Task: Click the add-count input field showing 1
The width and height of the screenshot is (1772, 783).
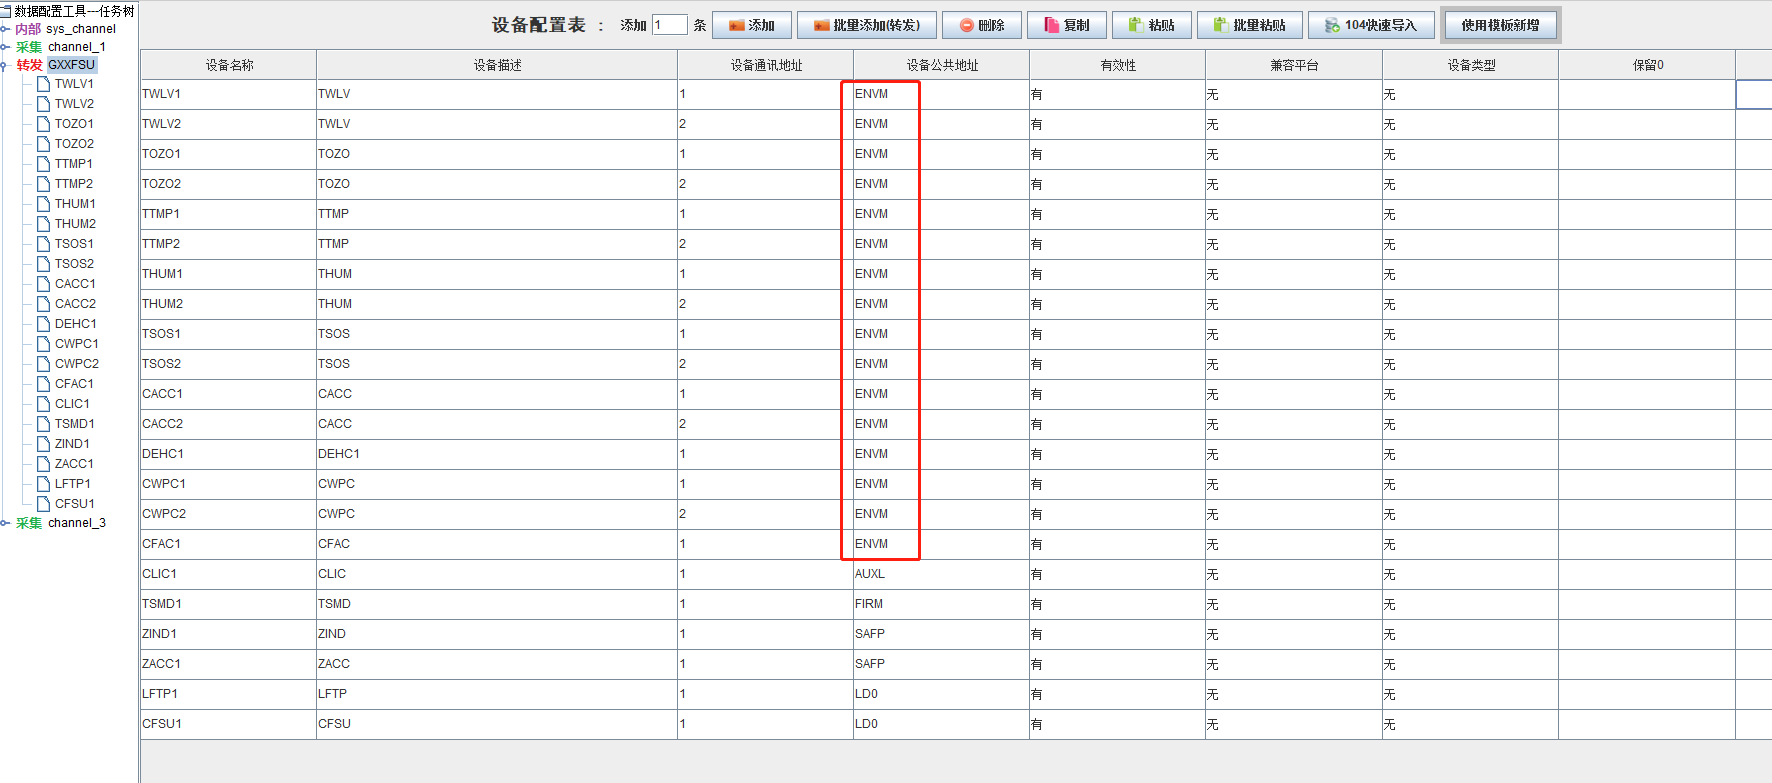Action: coord(670,25)
